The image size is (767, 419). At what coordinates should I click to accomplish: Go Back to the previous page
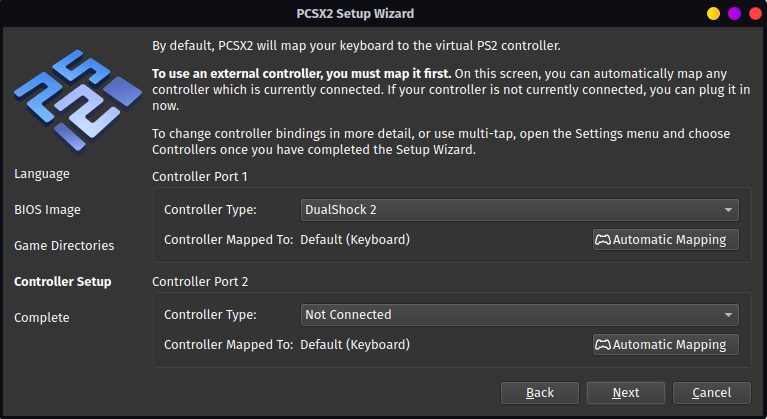pos(540,393)
